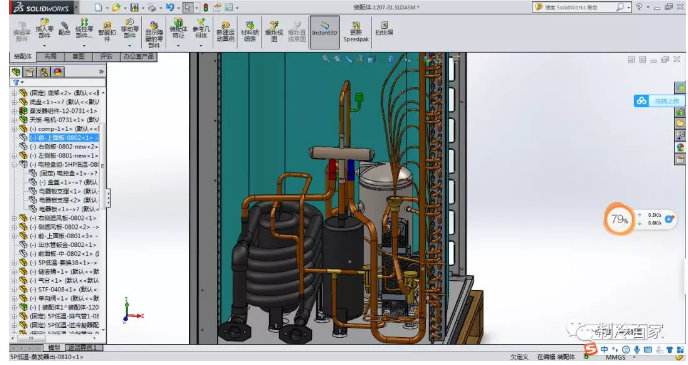Open the FeatureManager design tree tab icon

[16, 72]
